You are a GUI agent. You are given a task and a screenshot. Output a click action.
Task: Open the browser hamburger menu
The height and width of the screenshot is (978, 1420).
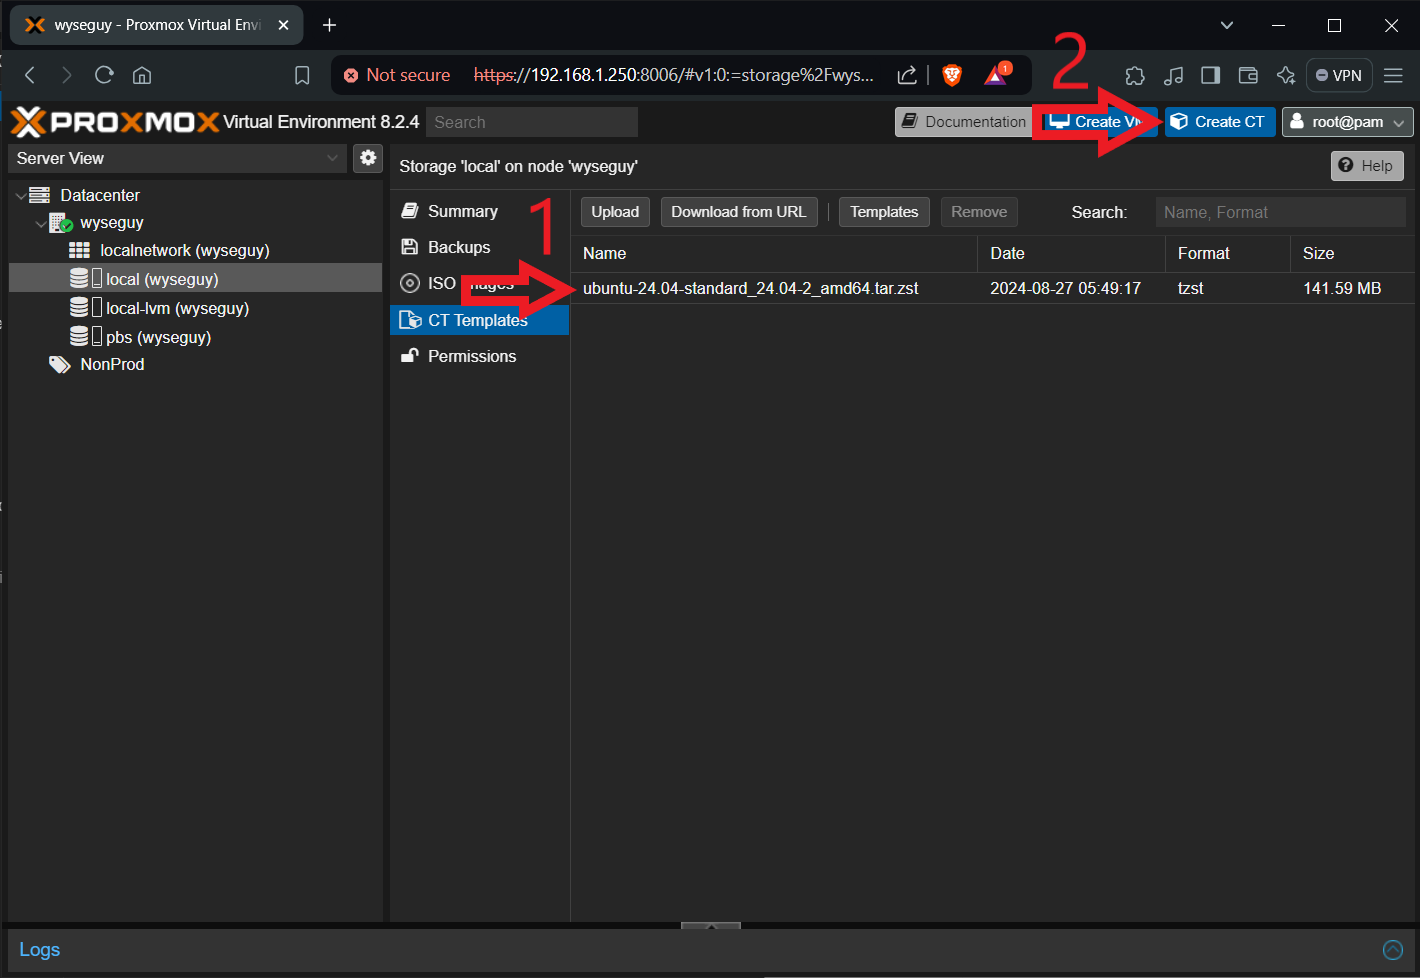(1393, 75)
